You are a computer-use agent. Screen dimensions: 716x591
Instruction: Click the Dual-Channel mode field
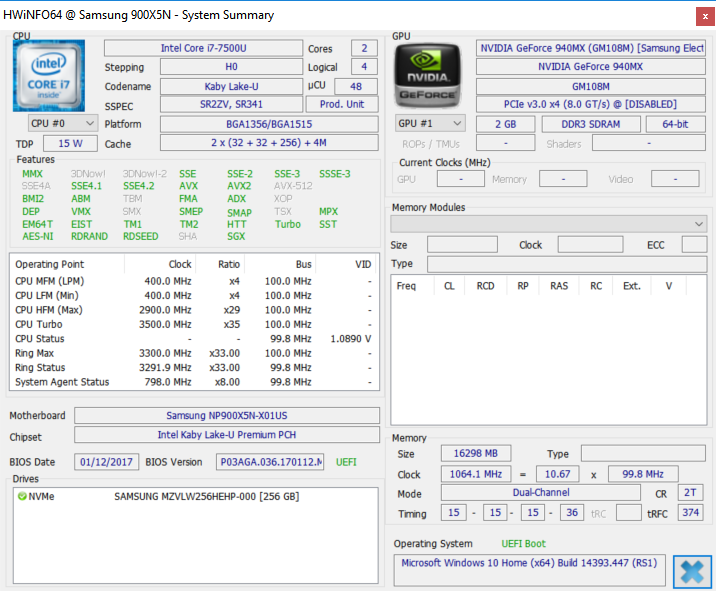(x=541, y=492)
